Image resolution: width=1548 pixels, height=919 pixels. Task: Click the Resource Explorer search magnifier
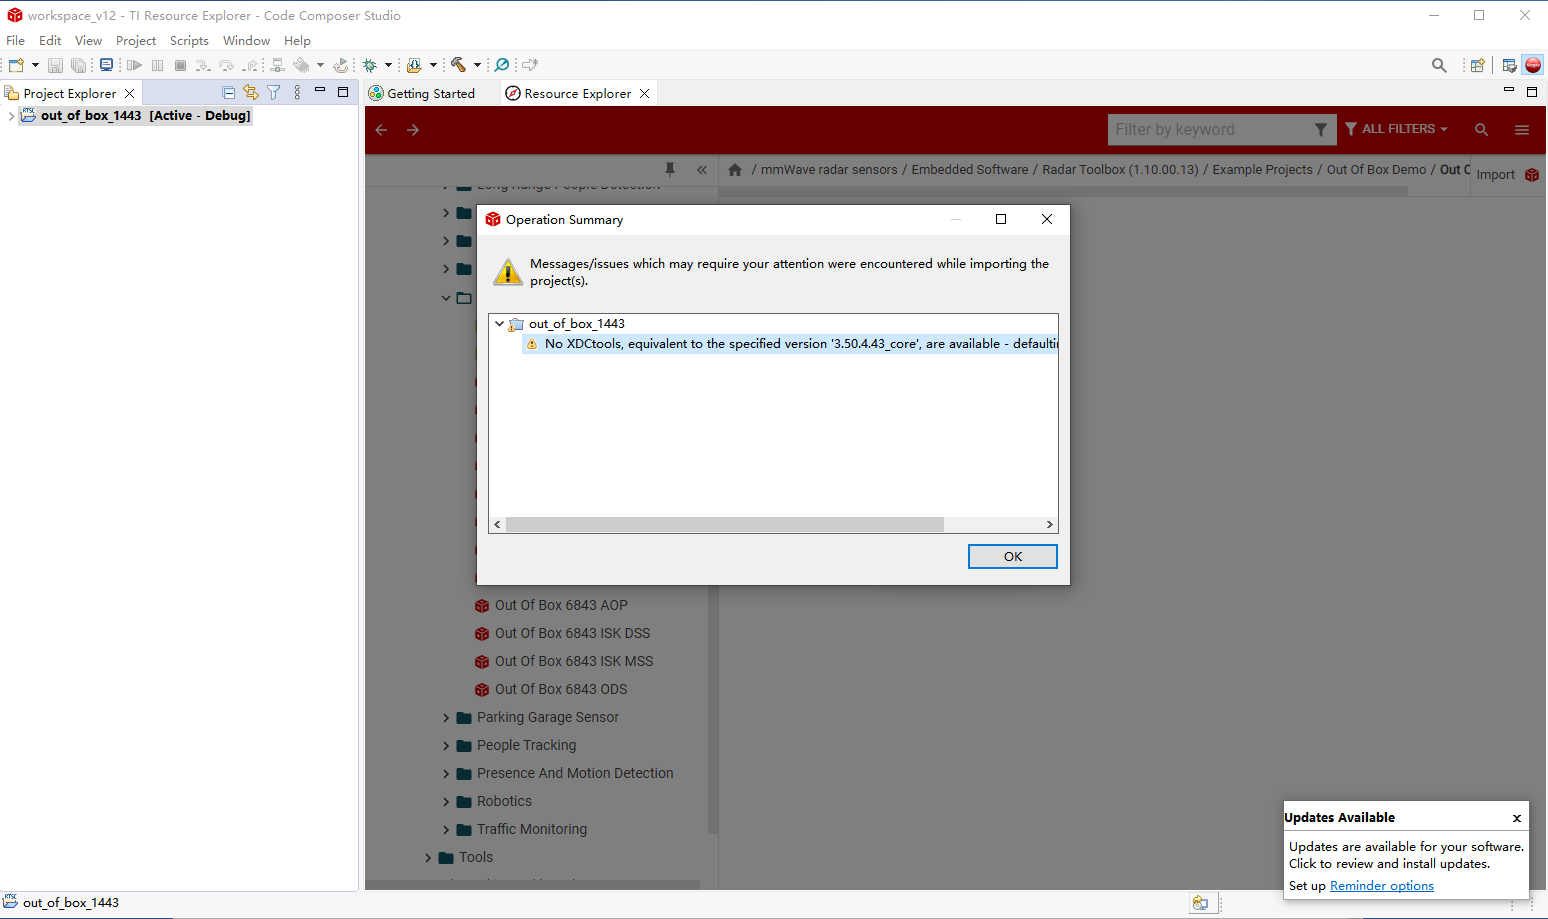click(x=1482, y=130)
